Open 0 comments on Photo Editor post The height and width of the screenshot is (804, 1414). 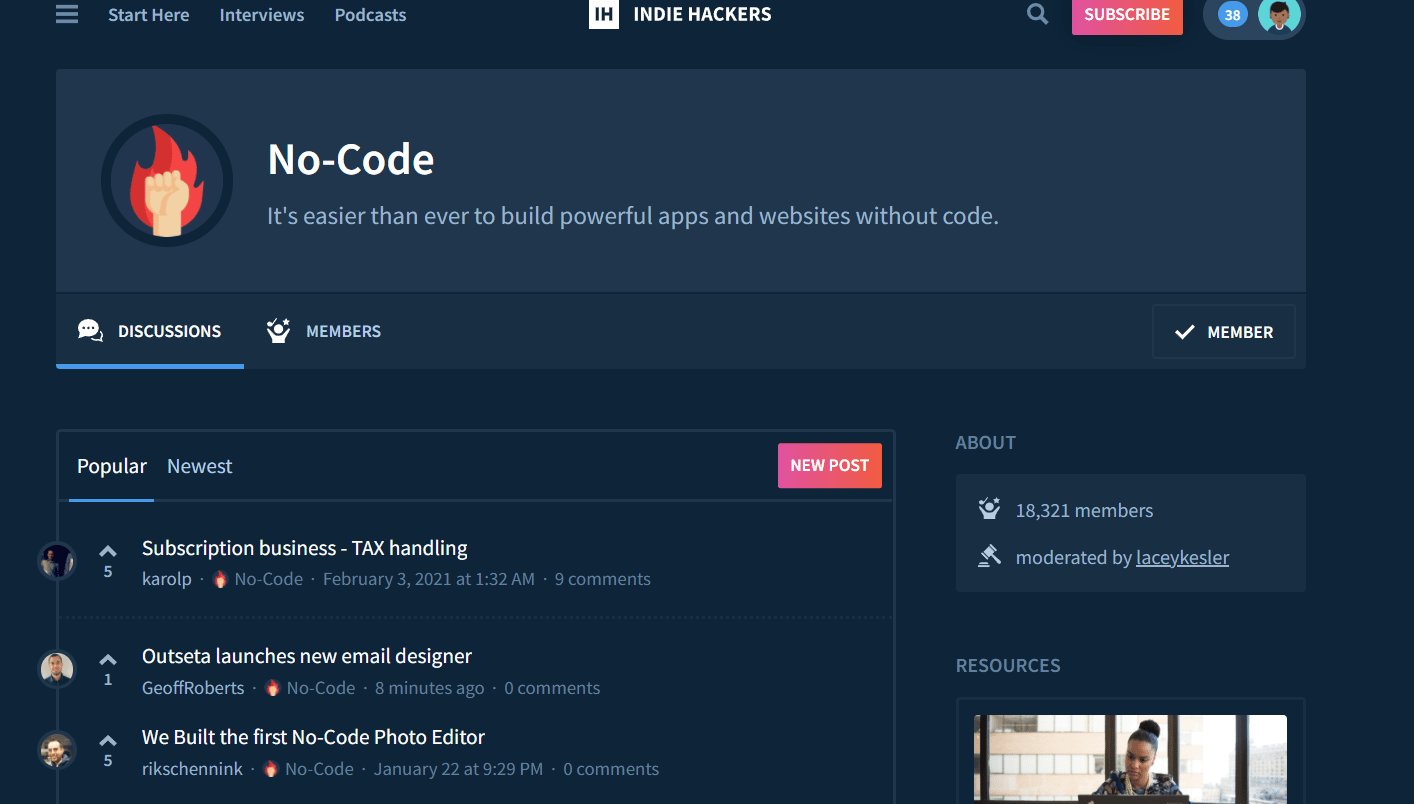(x=611, y=769)
